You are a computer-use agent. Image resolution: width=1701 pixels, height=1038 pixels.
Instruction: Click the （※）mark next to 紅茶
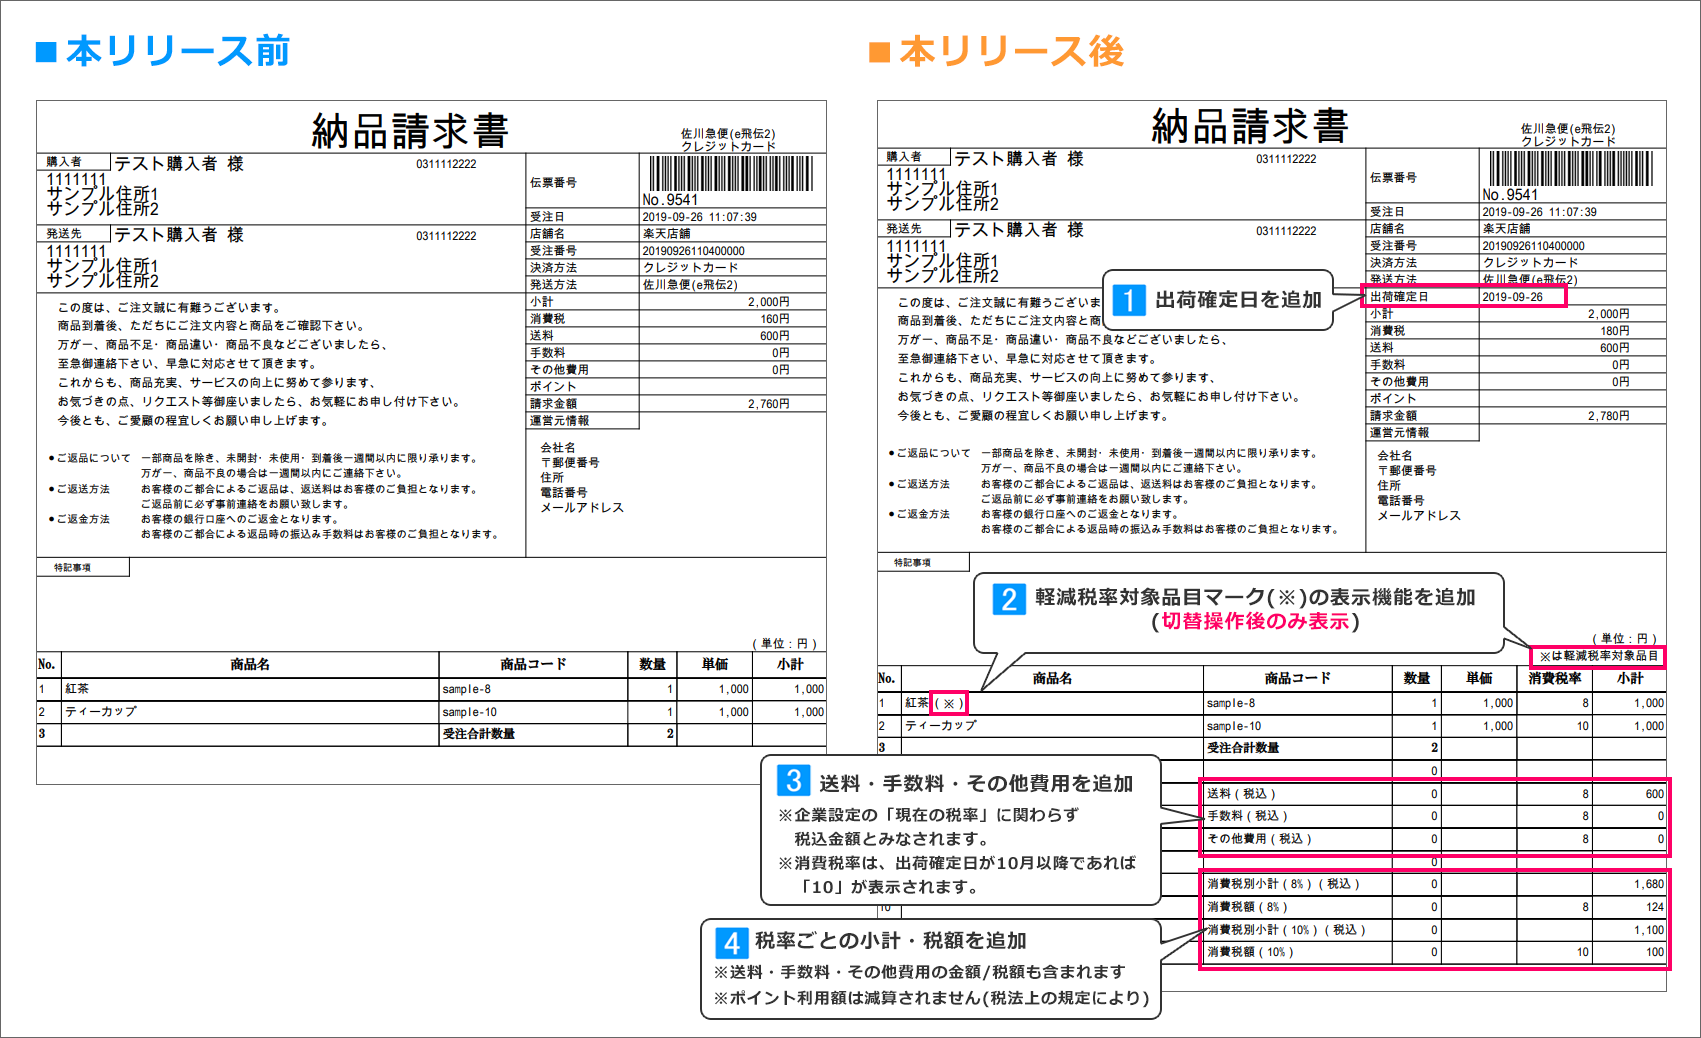949,703
